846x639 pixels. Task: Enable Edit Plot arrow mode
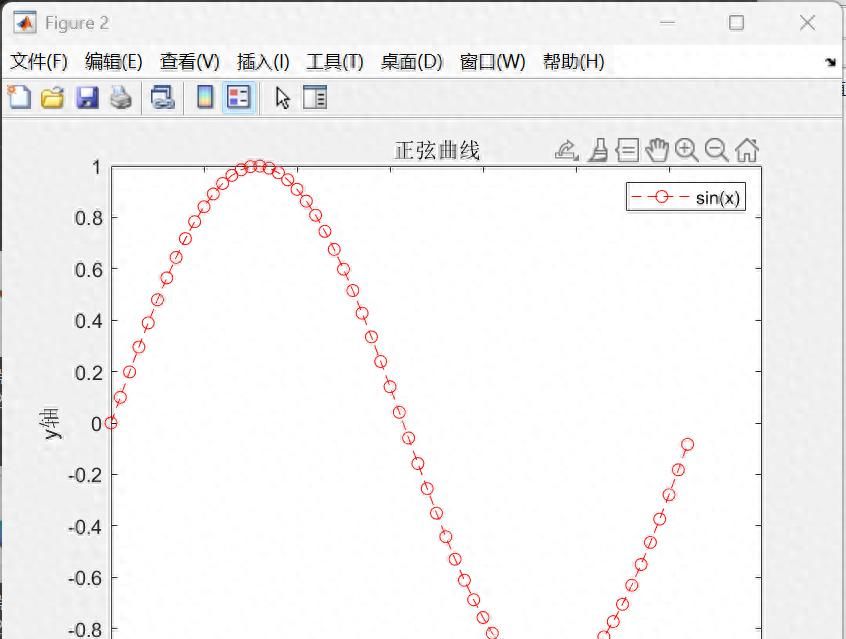tap(283, 97)
